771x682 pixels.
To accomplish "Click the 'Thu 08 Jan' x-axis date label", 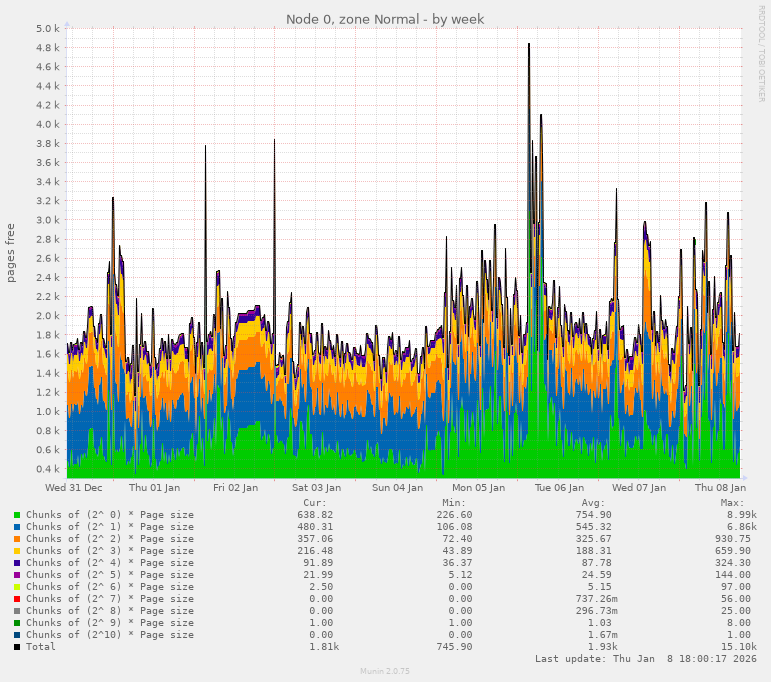I will [721, 488].
